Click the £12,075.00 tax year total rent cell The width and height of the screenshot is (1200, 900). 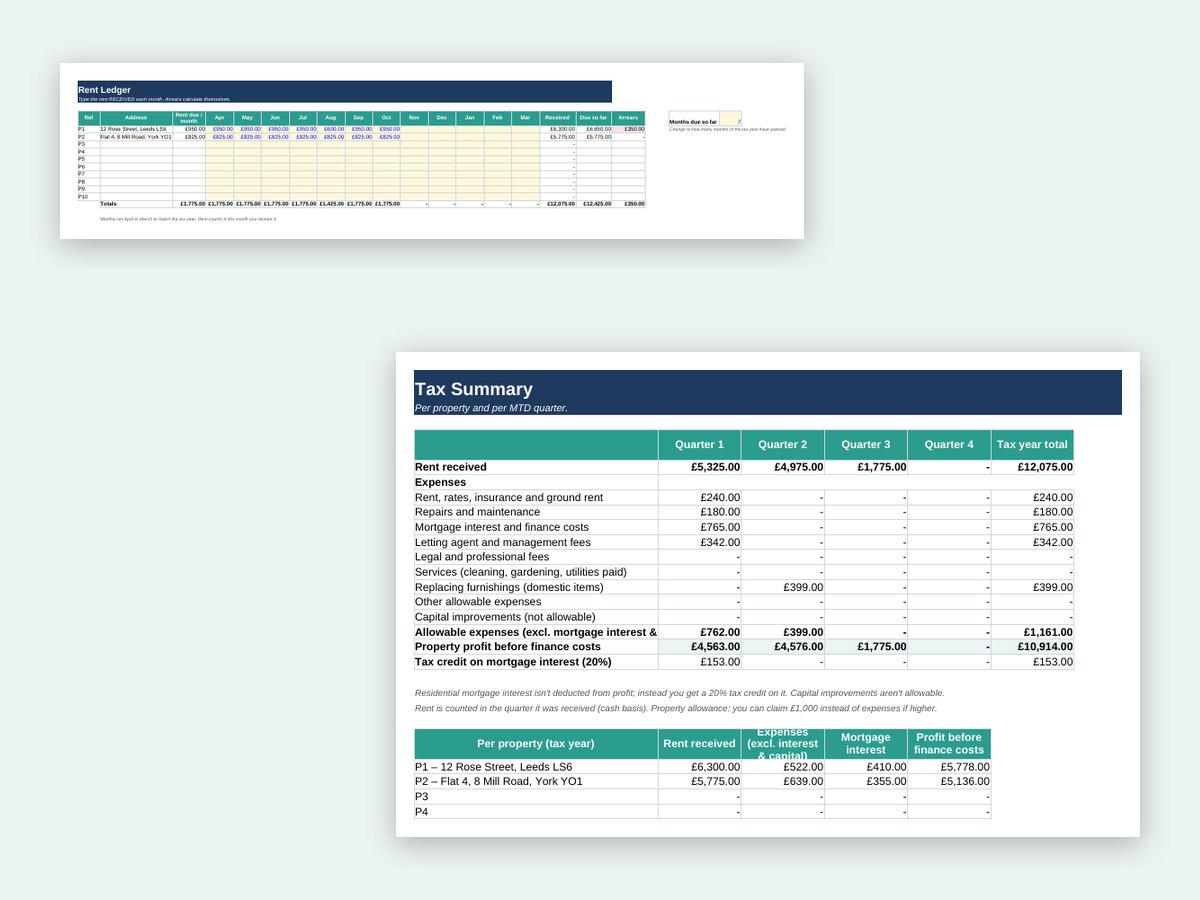(x=1032, y=467)
